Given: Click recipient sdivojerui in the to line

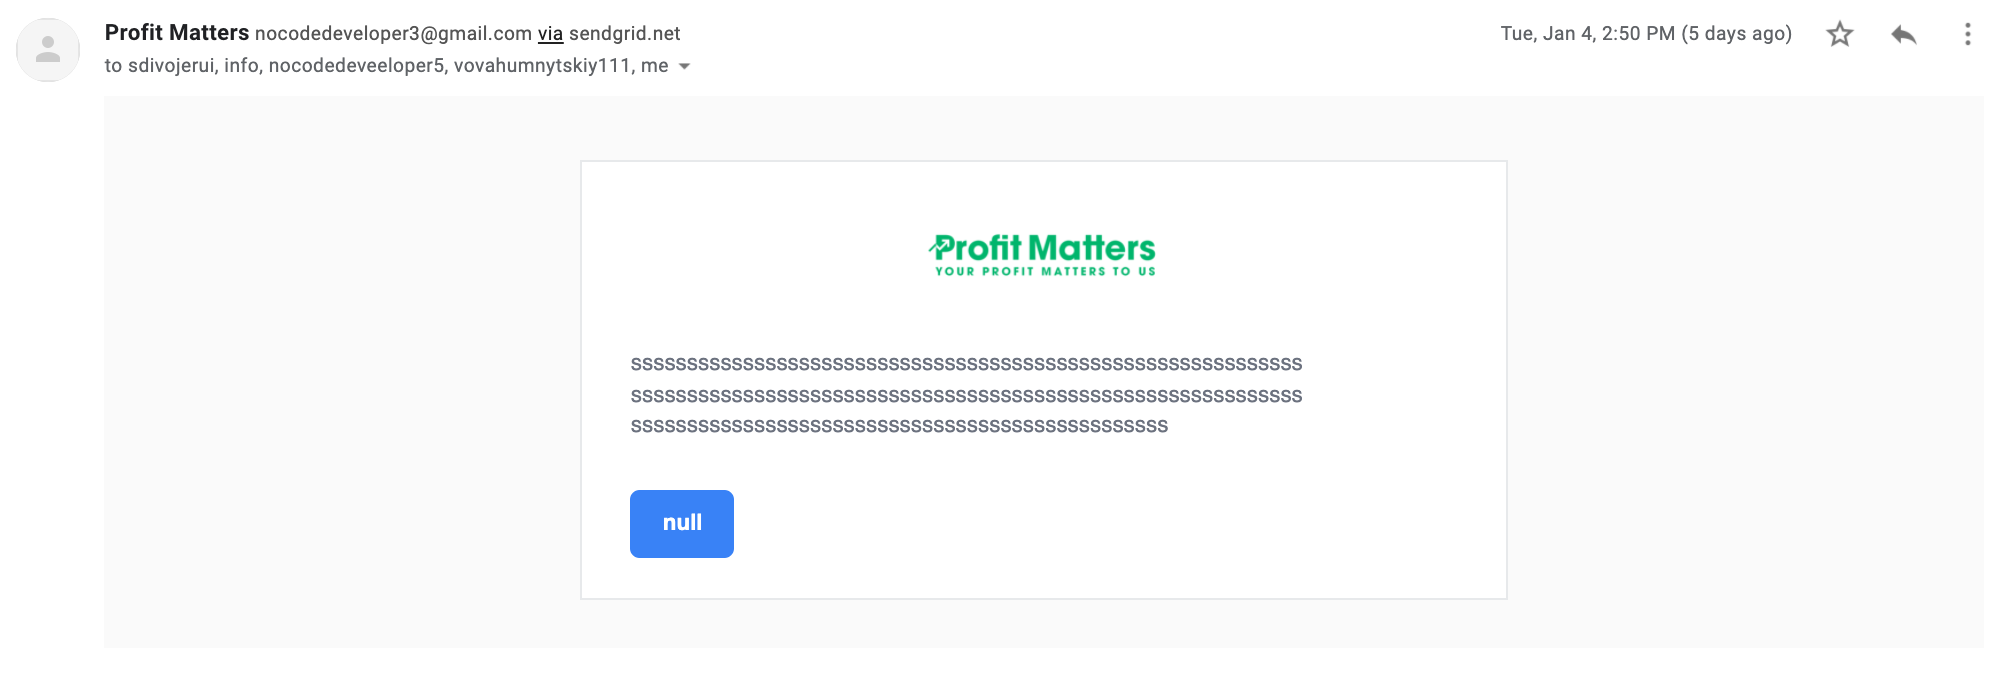Looking at the screenshot, I should pyautogui.click(x=170, y=66).
